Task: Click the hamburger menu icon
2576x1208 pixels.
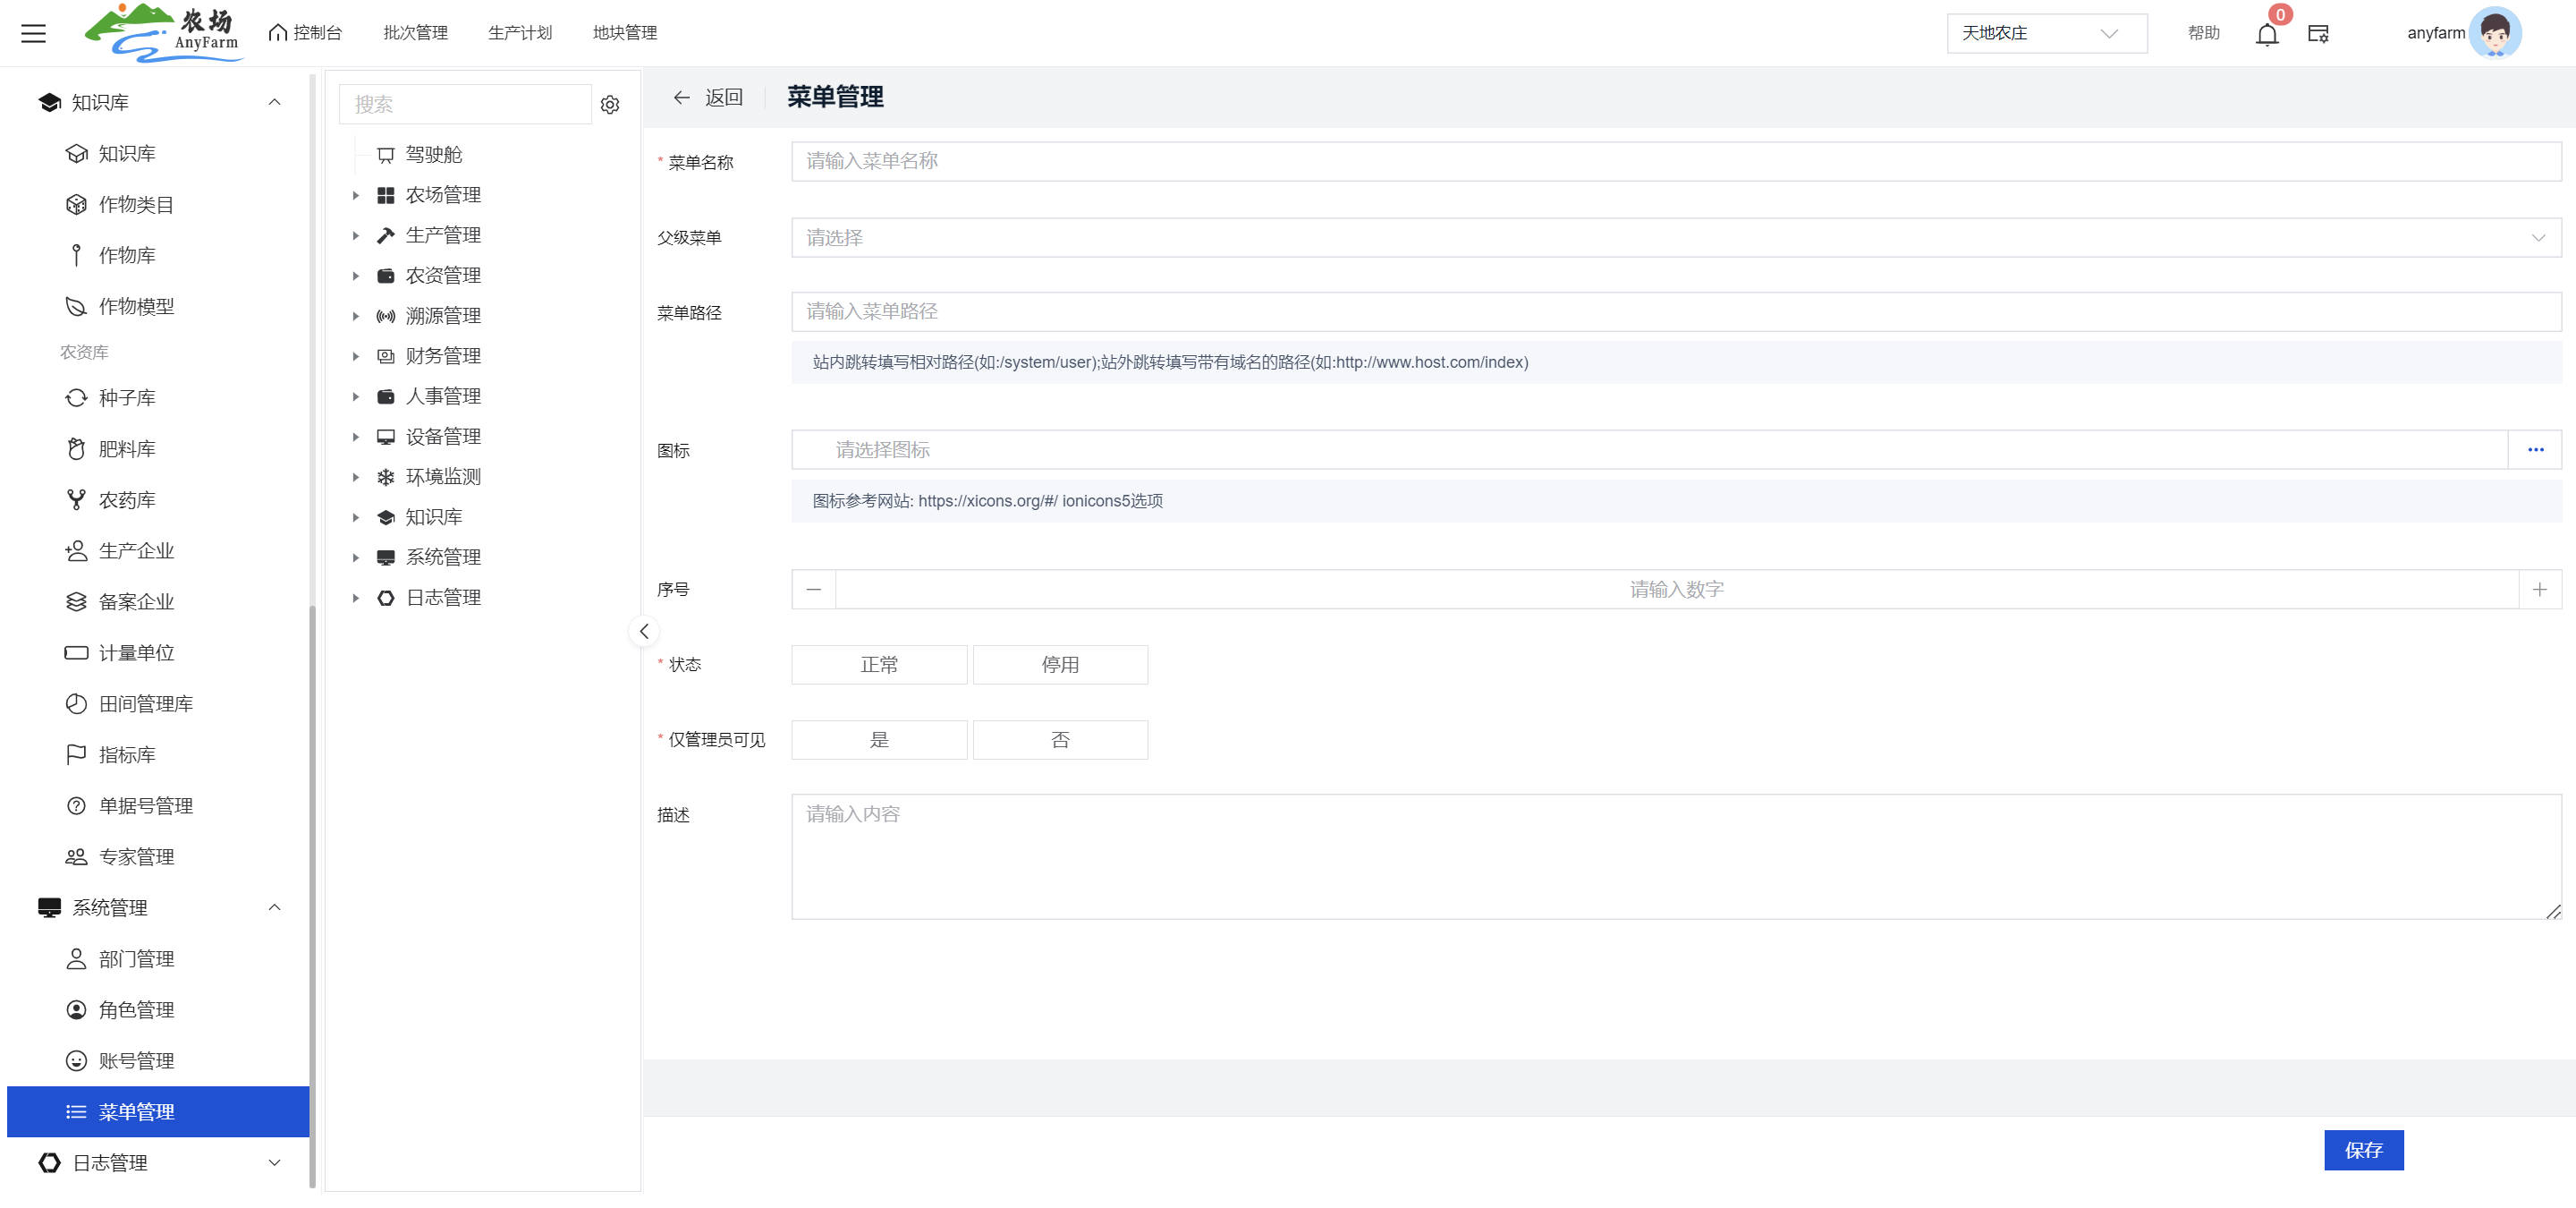Action: pyautogui.click(x=33, y=33)
